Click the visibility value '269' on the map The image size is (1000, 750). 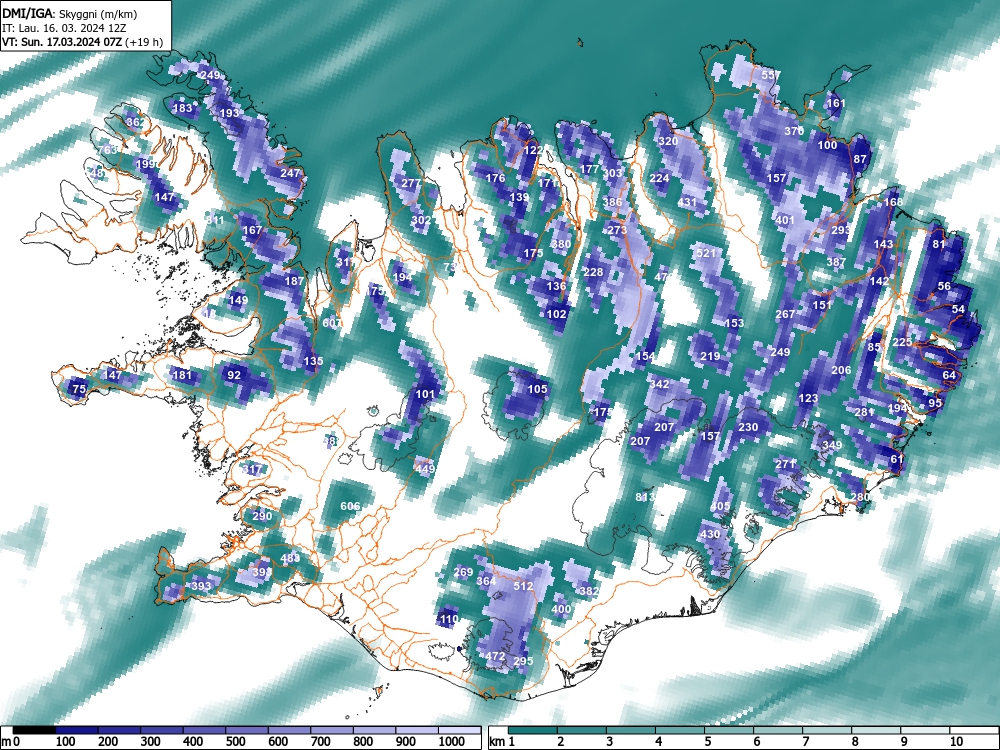[463, 572]
